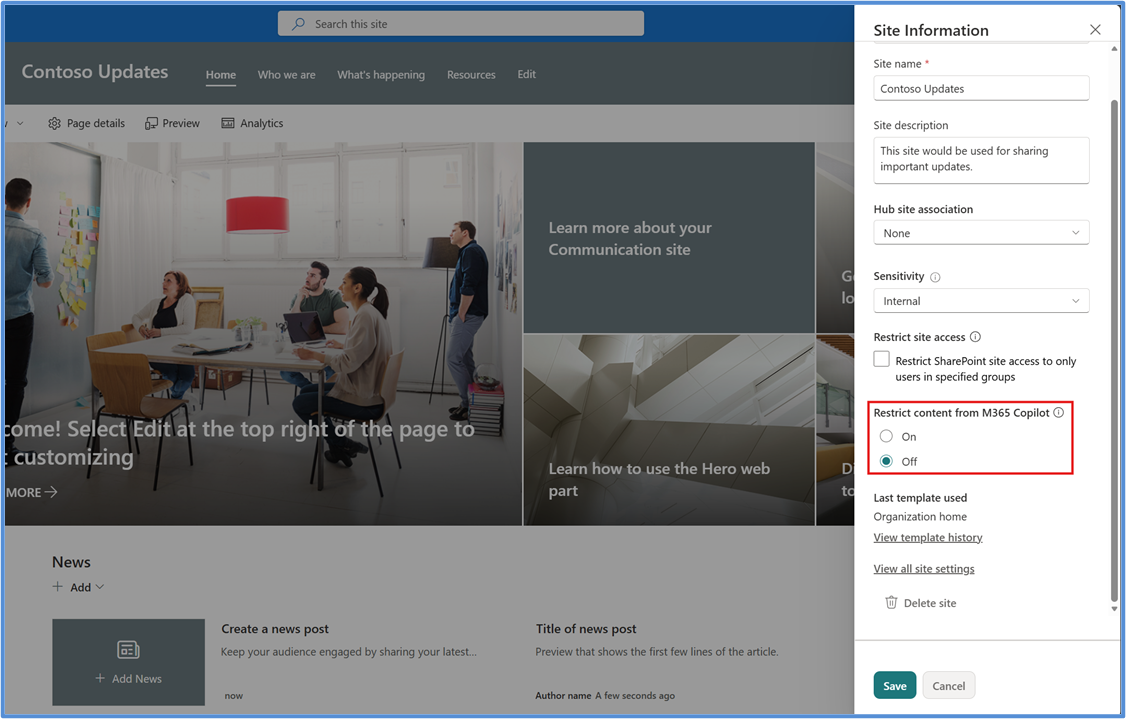
Task: Check Restrict SharePoint site access checkbox
Action: pos(881,358)
